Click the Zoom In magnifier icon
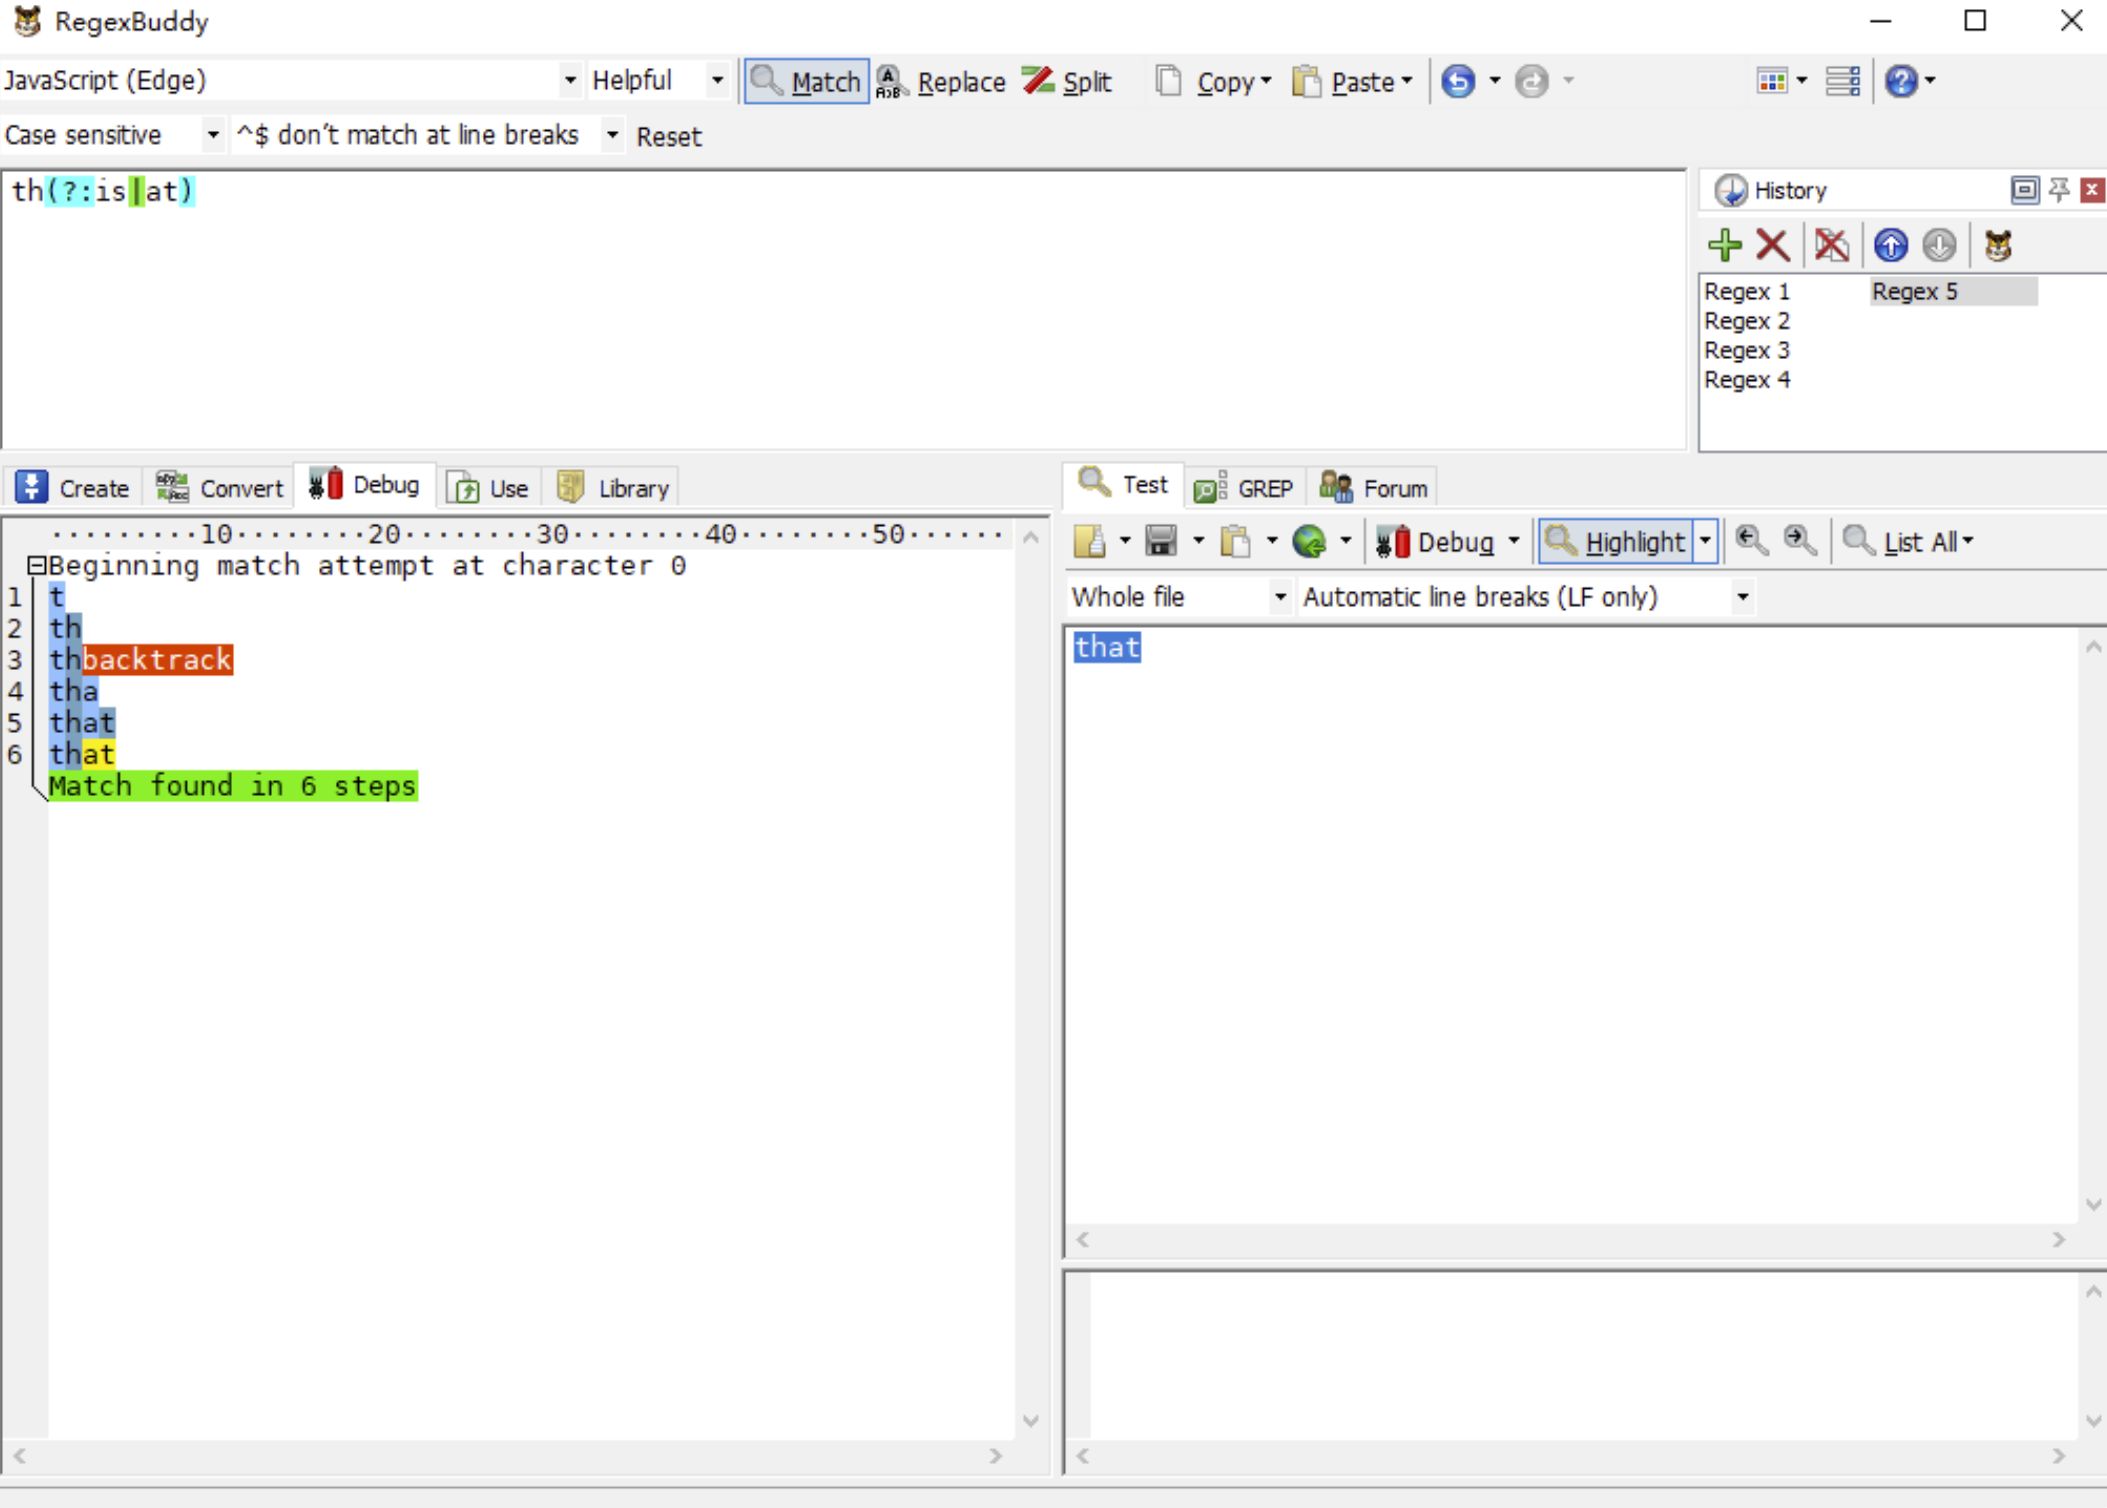 (1800, 541)
